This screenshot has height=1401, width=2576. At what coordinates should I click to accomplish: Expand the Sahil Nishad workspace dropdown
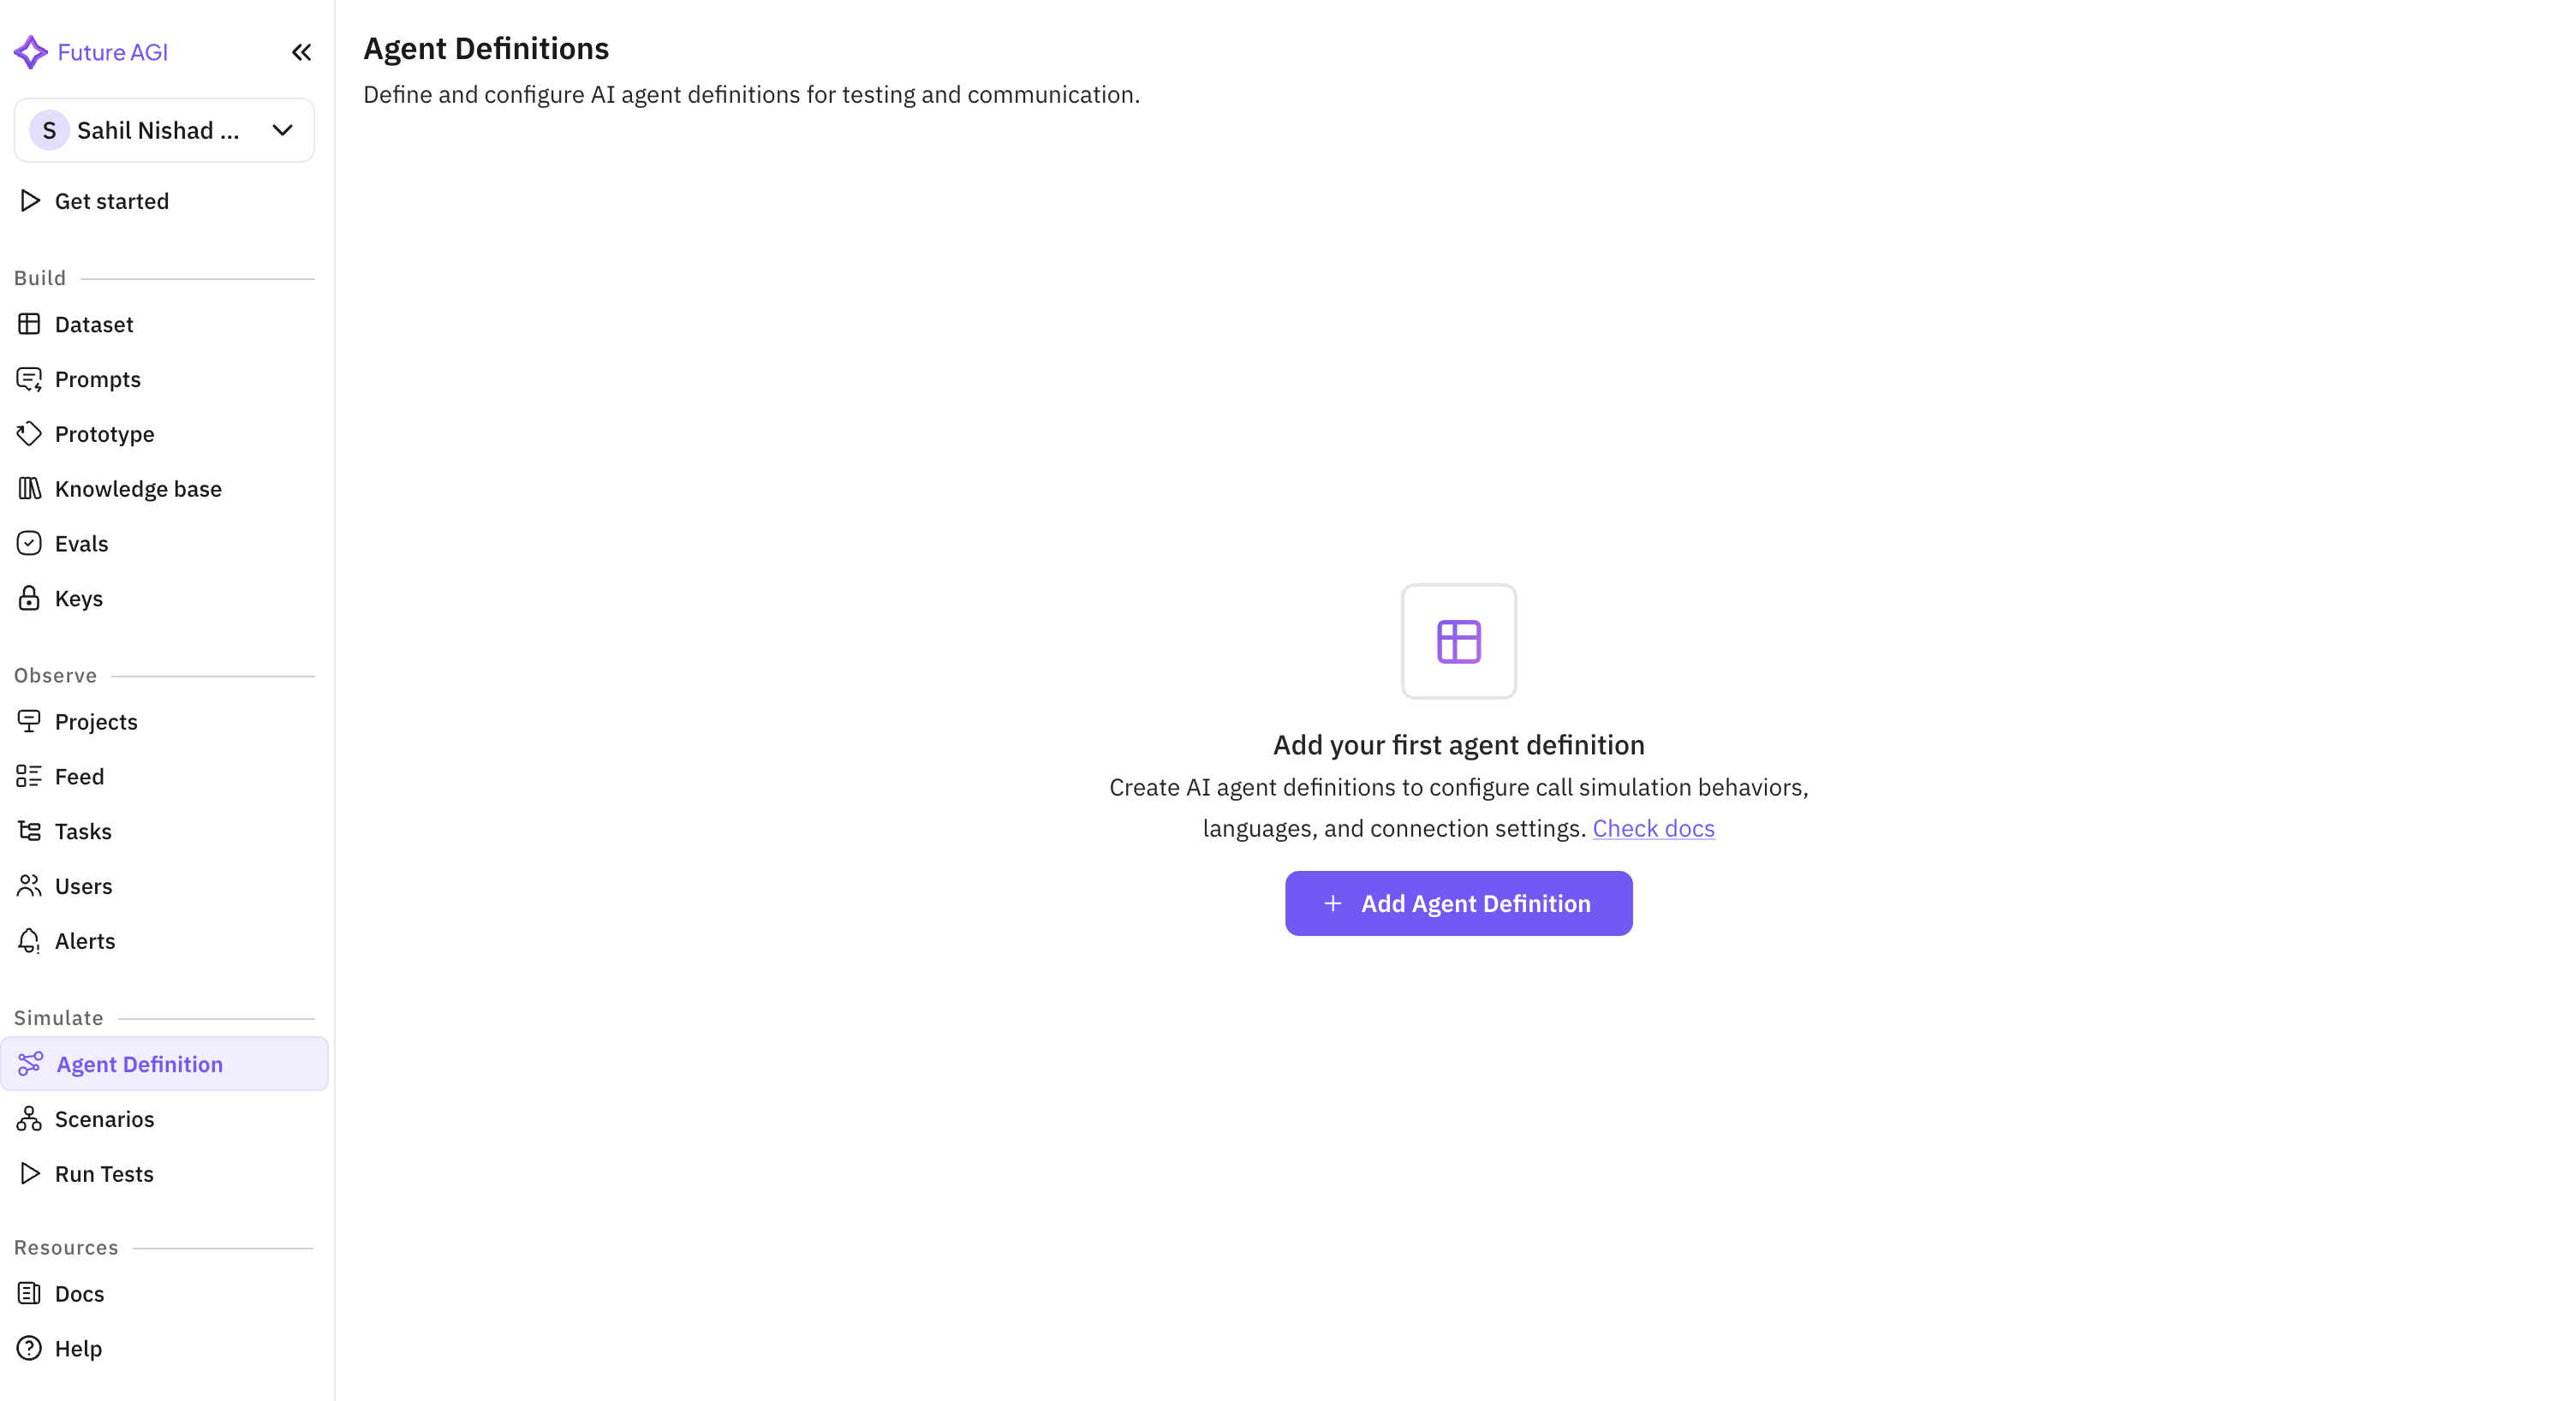[164, 130]
